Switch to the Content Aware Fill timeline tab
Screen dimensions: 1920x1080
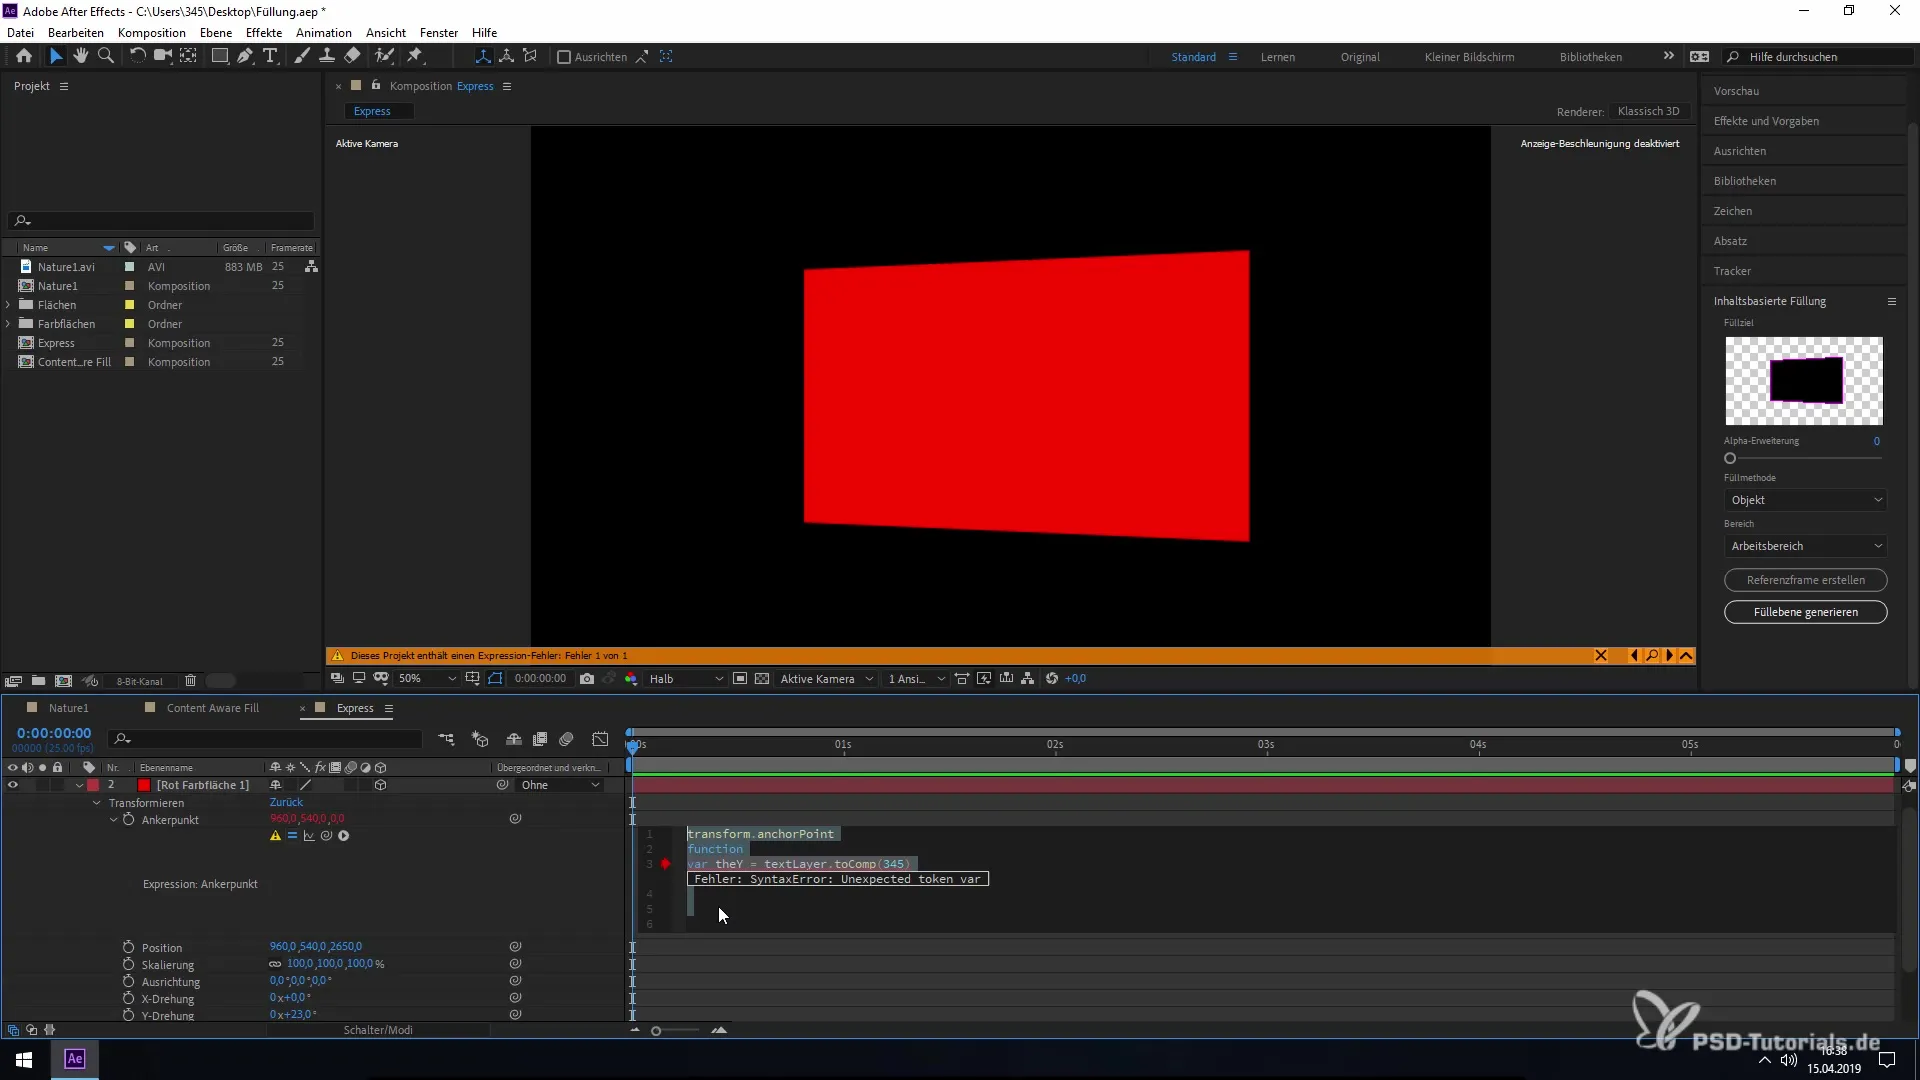point(212,708)
